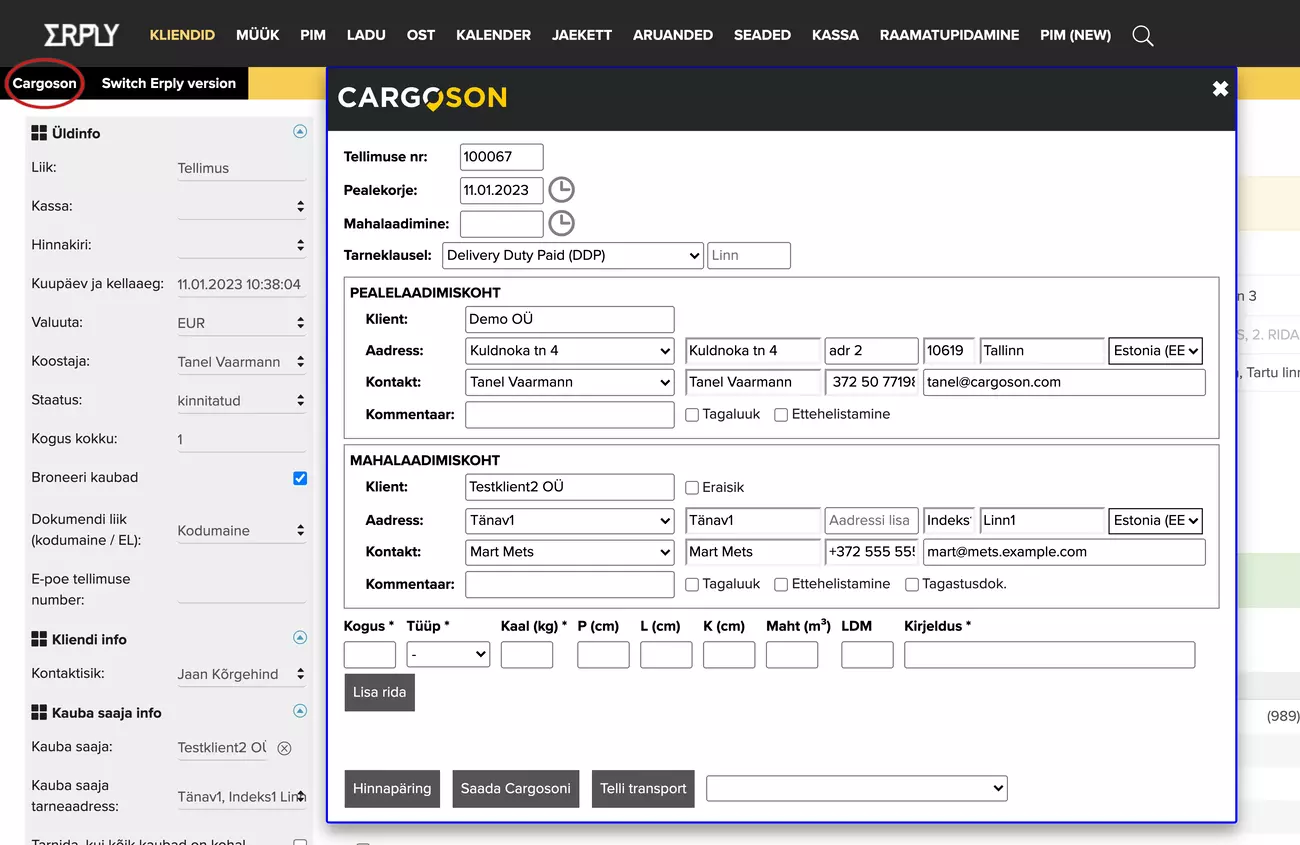Collapse the Üldinfo section arrow
The image size is (1300, 845).
(299, 132)
